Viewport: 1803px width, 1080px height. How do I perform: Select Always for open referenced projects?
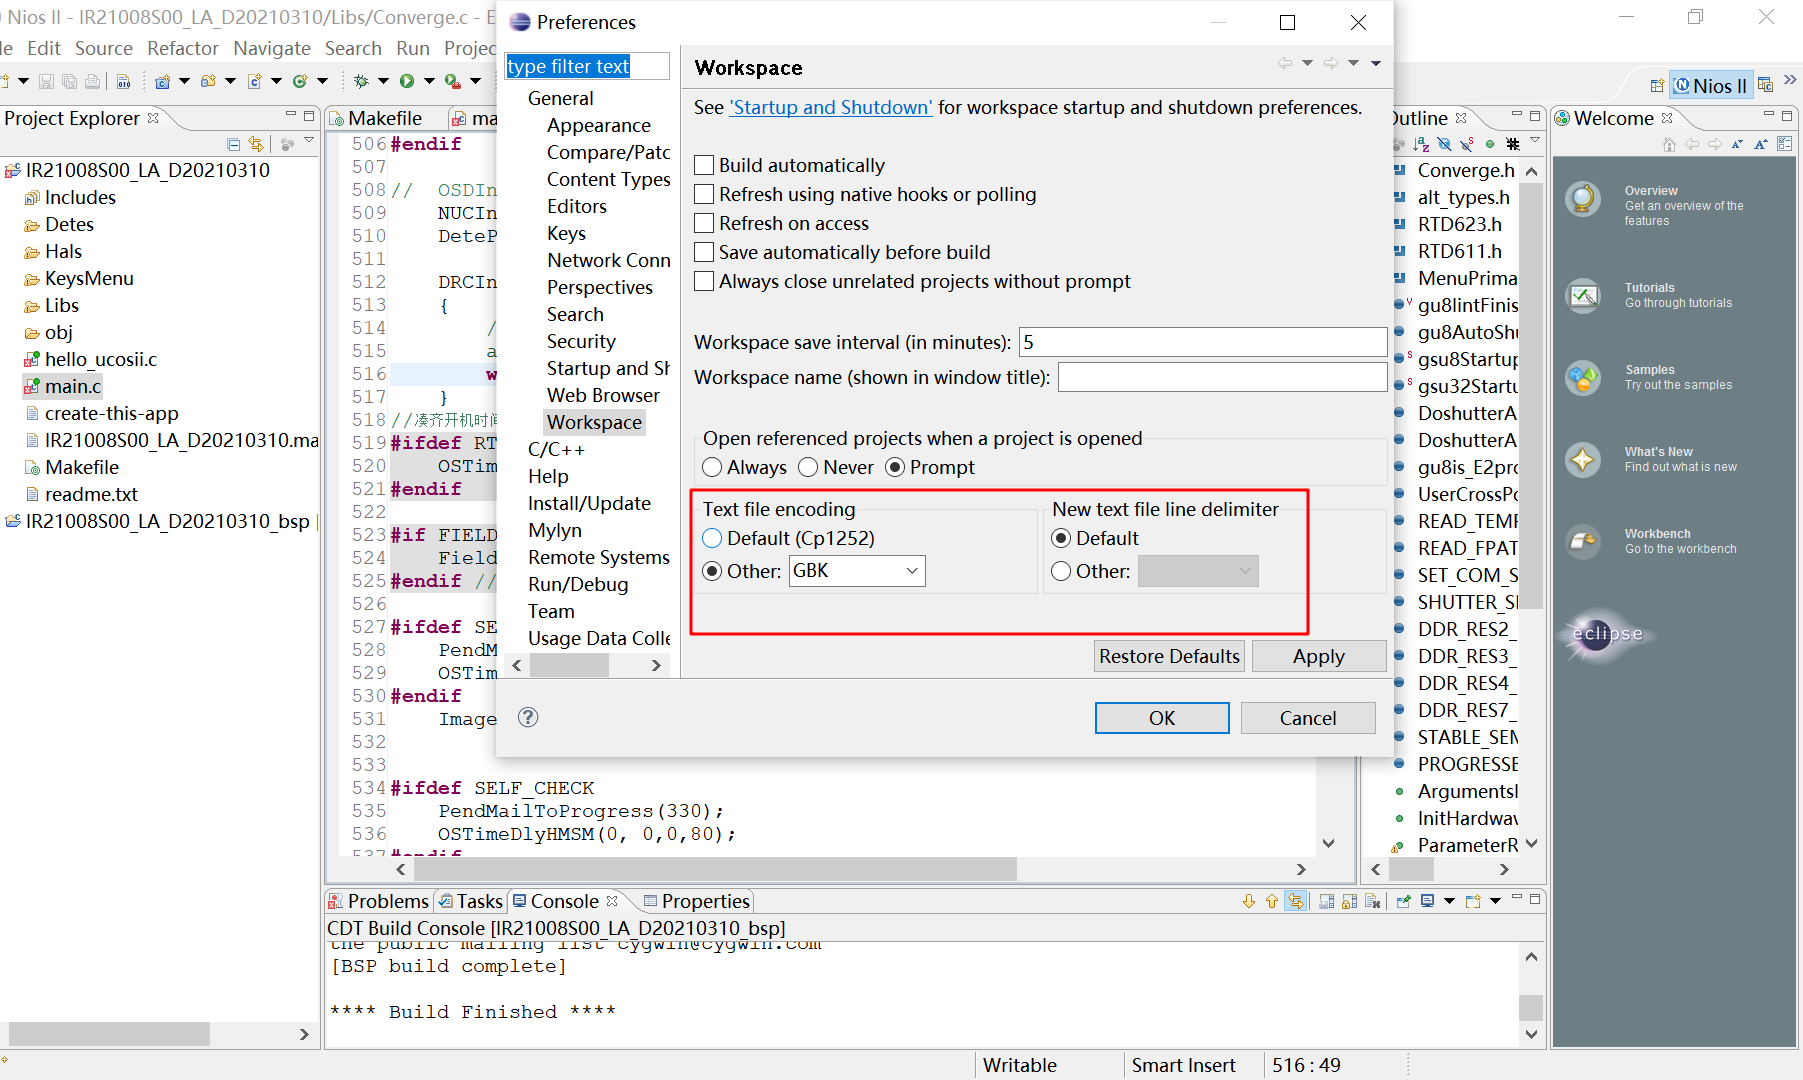click(x=712, y=467)
